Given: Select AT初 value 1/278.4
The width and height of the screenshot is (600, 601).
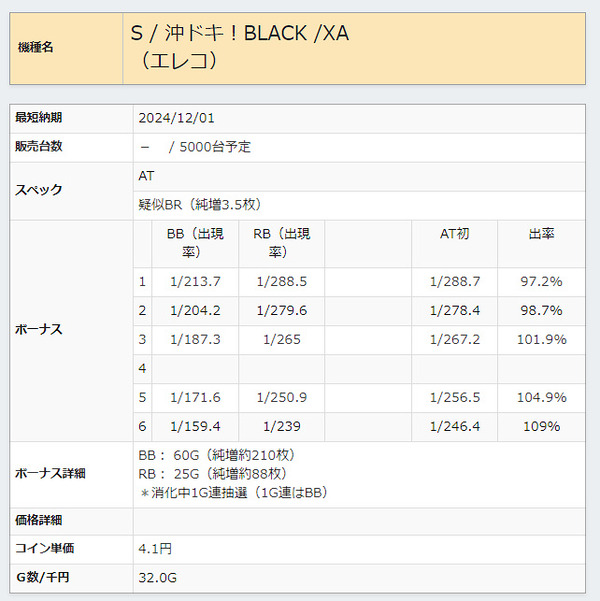Looking at the screenshot, I should [x=455, y=310].
